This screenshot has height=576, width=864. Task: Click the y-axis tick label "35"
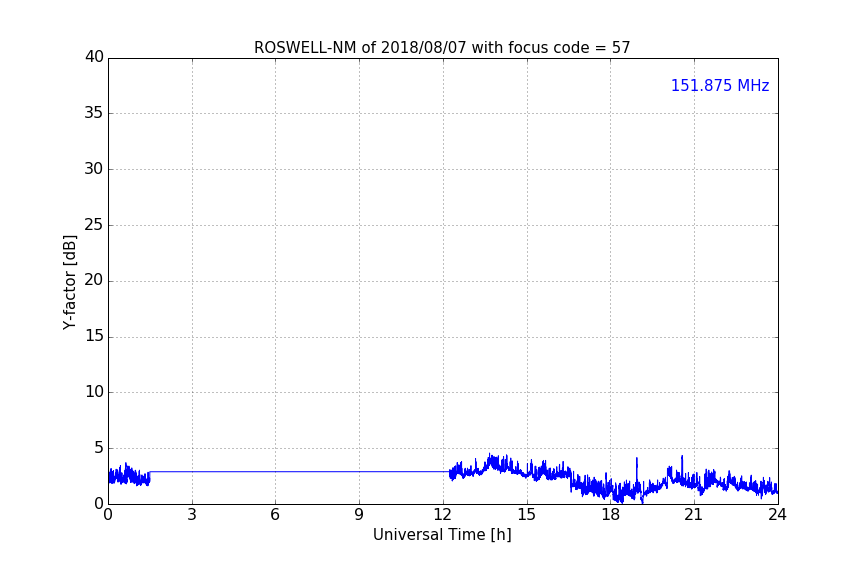coord(94,113)
